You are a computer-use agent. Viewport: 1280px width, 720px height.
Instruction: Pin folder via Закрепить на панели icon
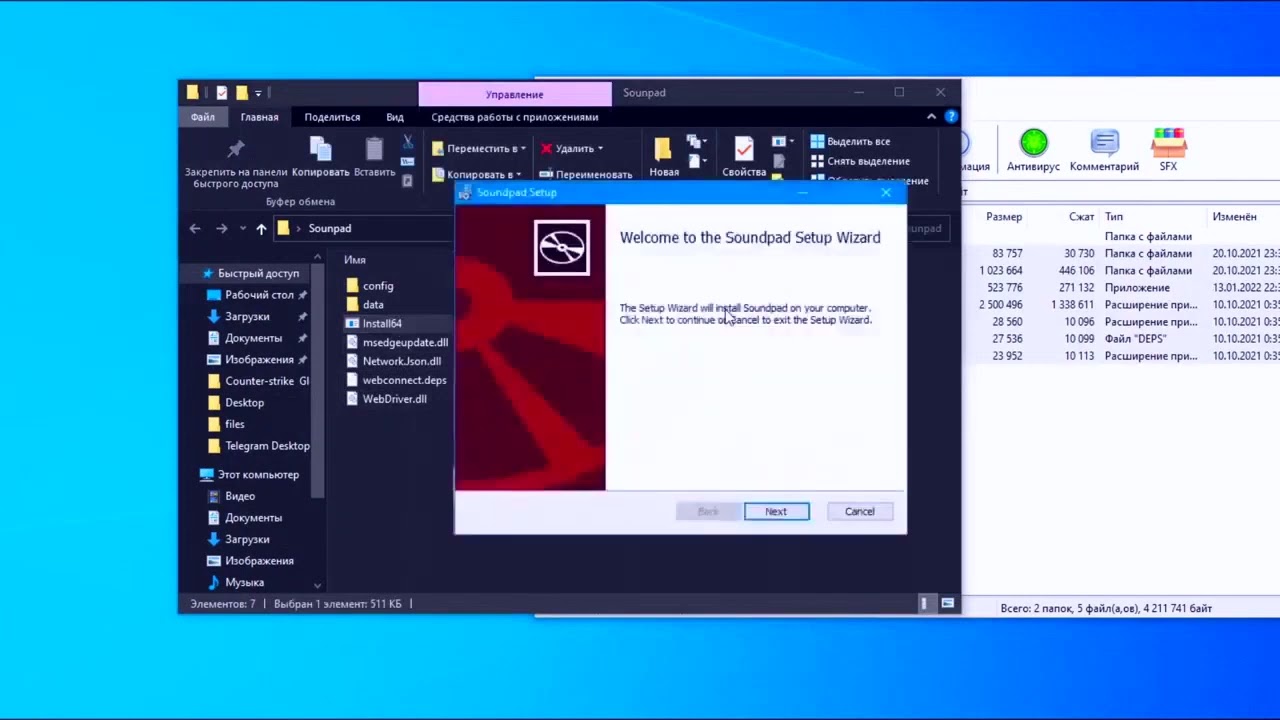(x=236, y=150)
